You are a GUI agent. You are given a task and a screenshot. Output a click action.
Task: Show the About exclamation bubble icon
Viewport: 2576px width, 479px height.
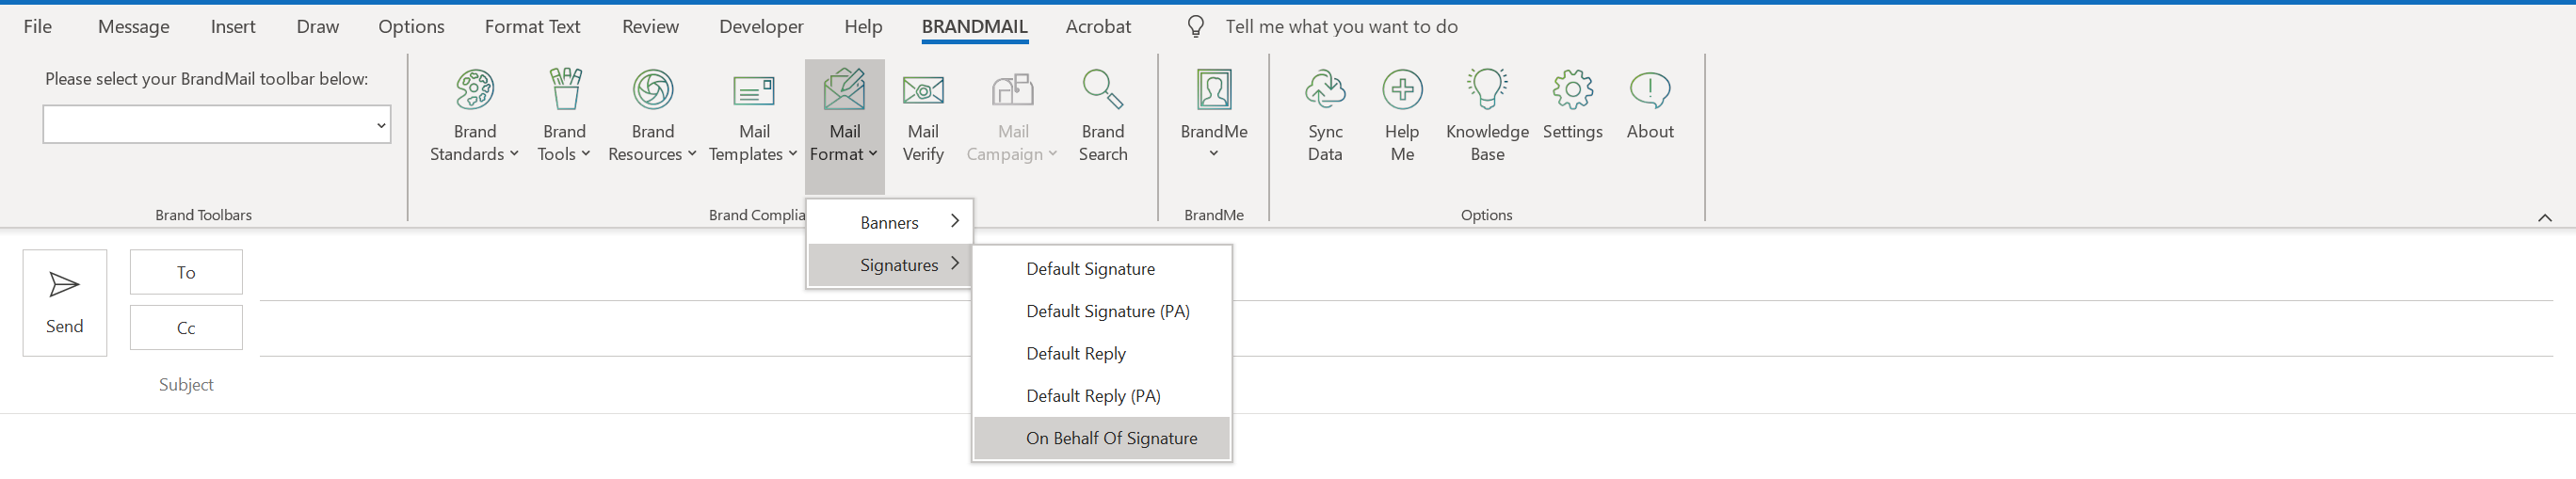pyautogui.click(x=1650, y=90)
